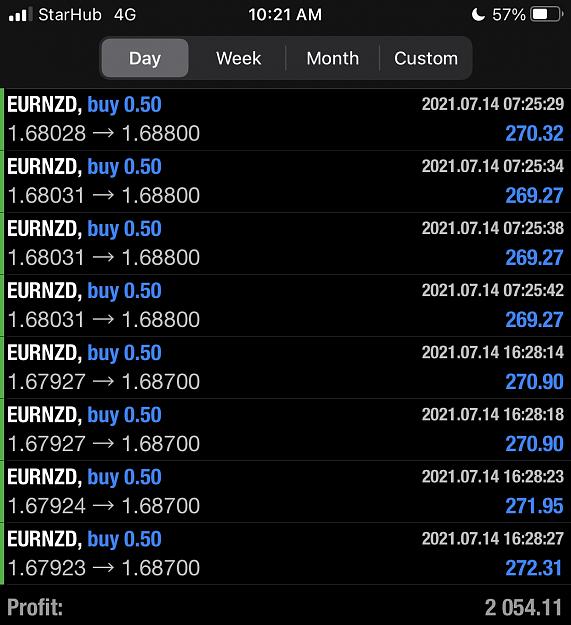This screenshot has height=625, width=571.
Task: Open the trade closed at 16:28:18
Action: click(x=285, y=430)
